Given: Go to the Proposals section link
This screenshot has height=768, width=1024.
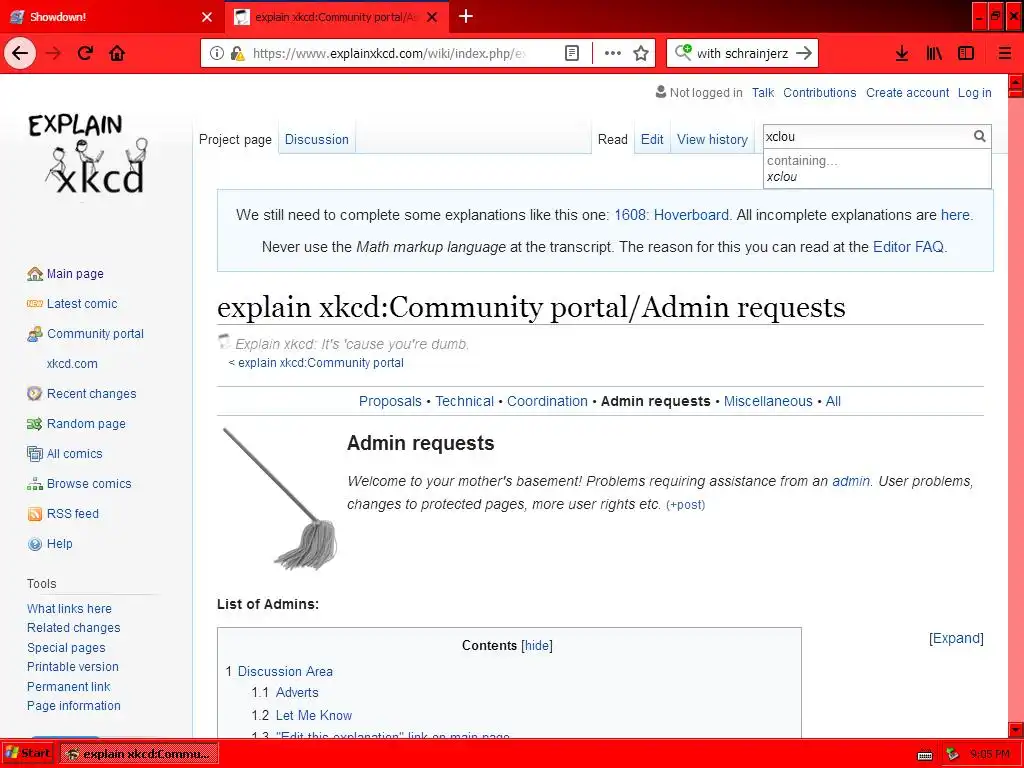Looking at the screenshot, I should tap(390, 401).
